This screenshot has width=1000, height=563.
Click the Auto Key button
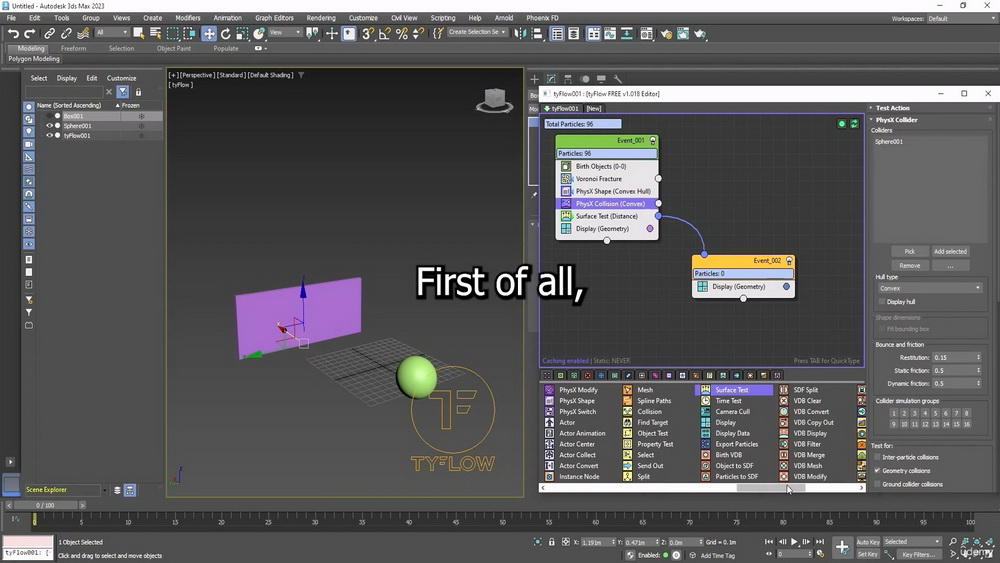(867, 541)
